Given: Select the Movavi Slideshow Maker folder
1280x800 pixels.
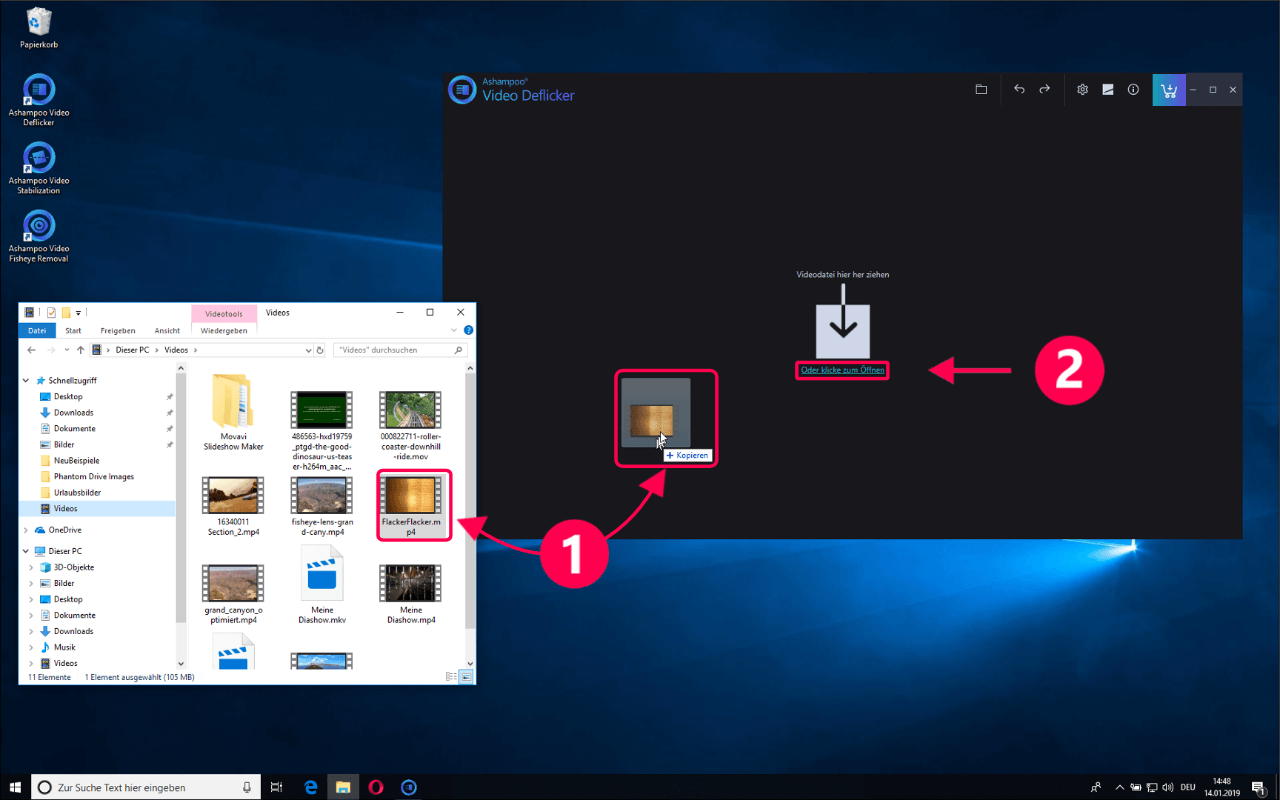Looking at the screenshot, I should (233, 410).
